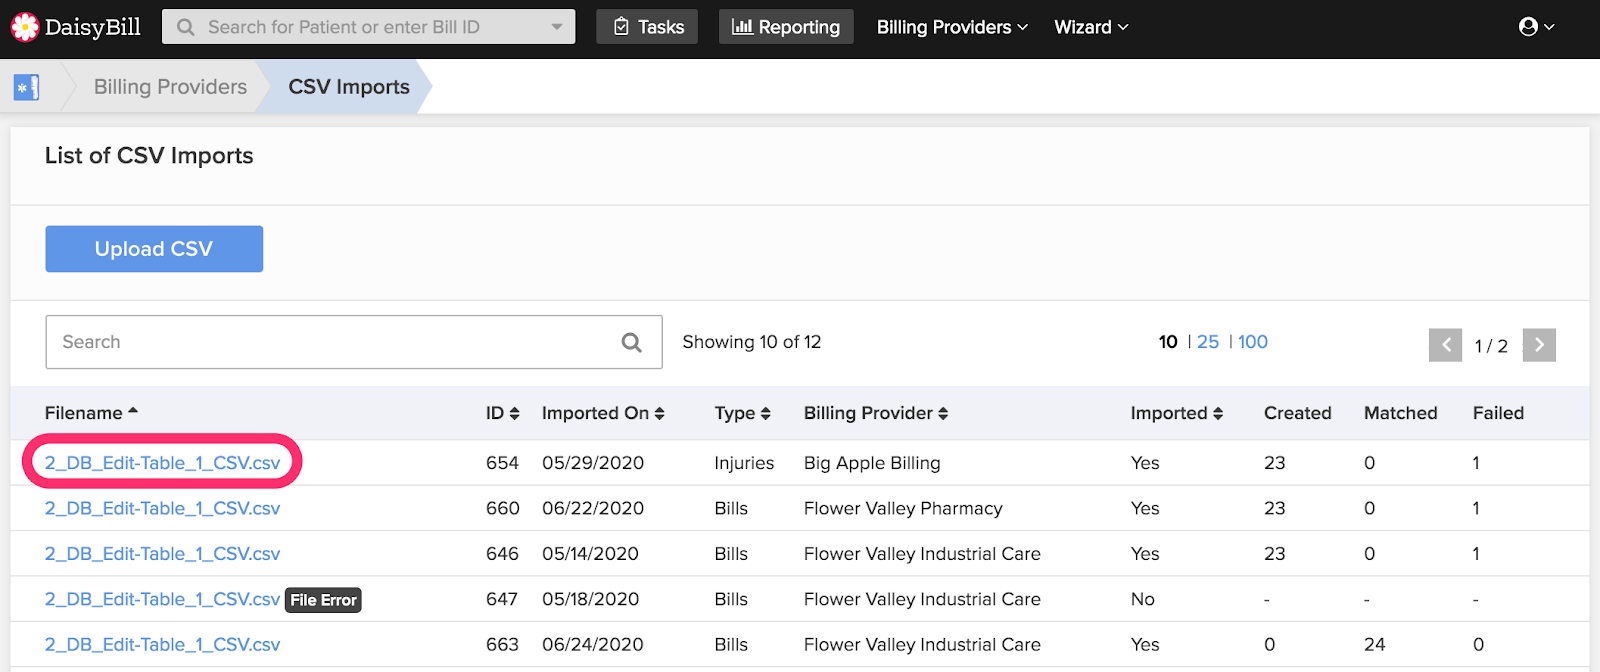Sort table by Type column
This screenshot has width=1600, height=672.
(742, 413)
